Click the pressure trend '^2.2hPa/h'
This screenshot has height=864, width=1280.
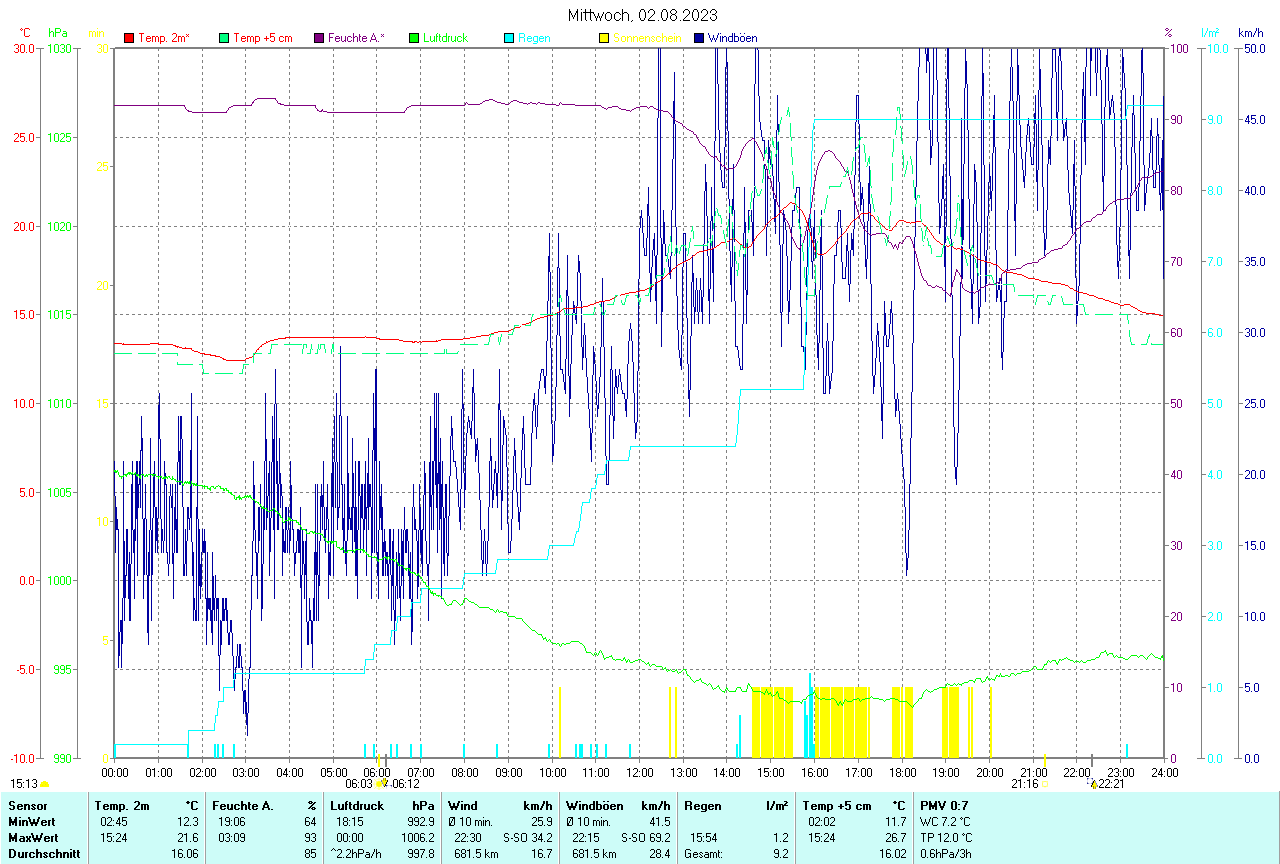click(x=358, y=854)
